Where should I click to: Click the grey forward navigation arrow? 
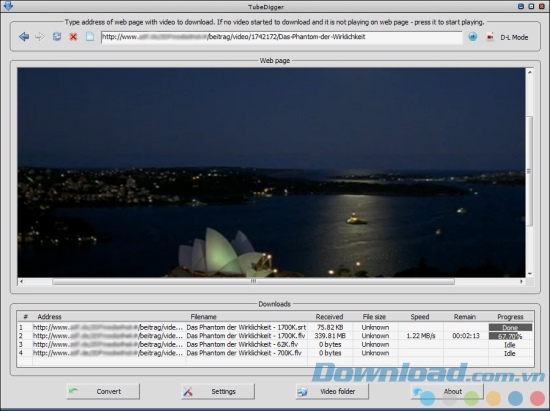[40, 36]
